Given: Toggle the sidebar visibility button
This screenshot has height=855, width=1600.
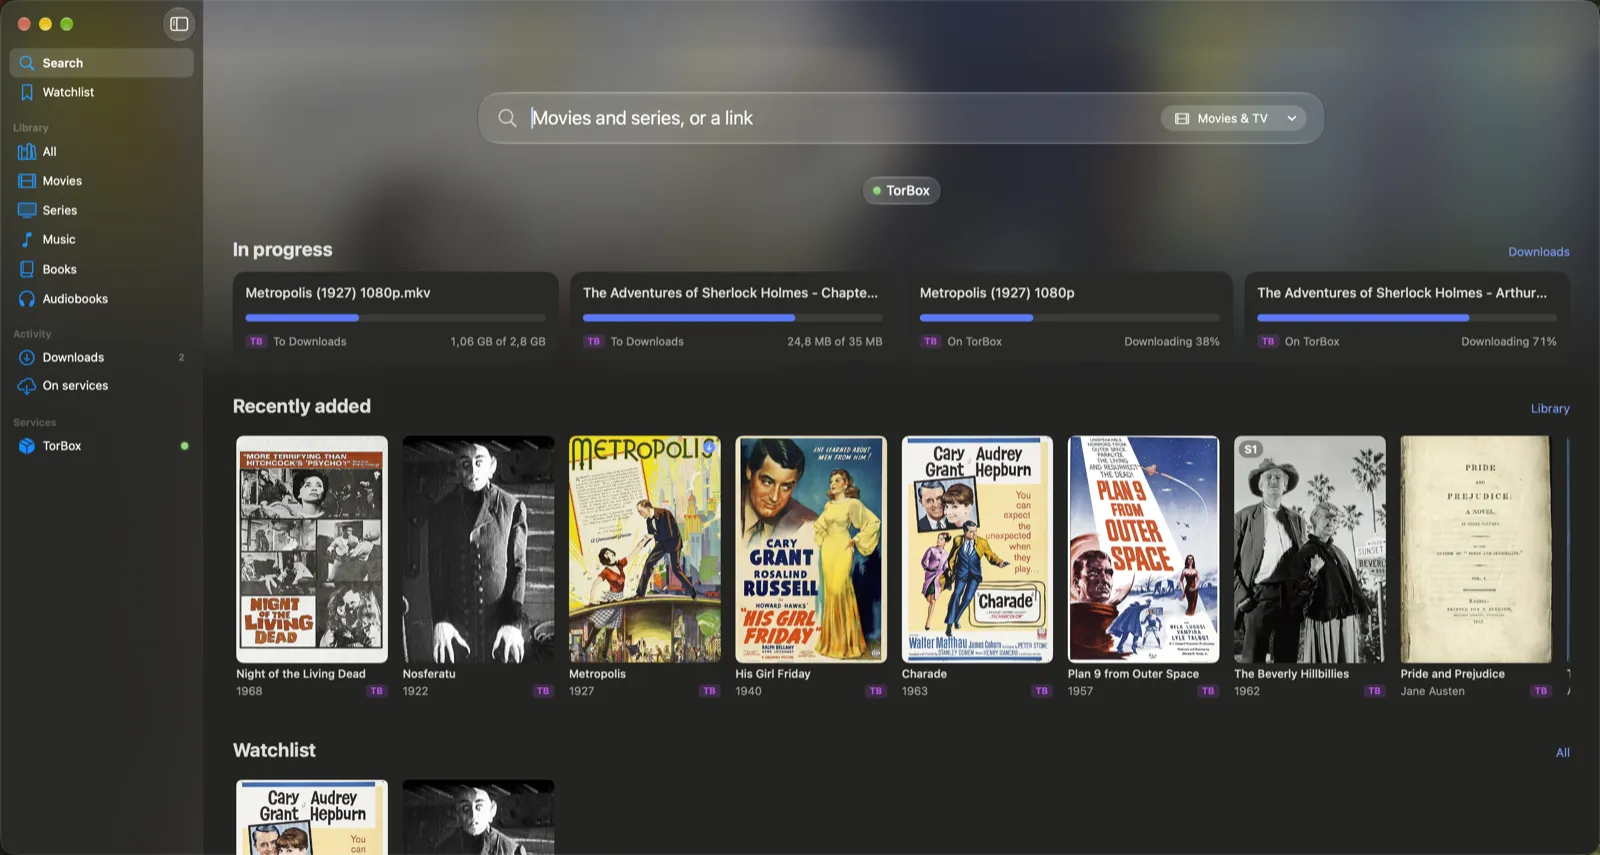Looking at the screenshot, I should click(x=179, y=24).
